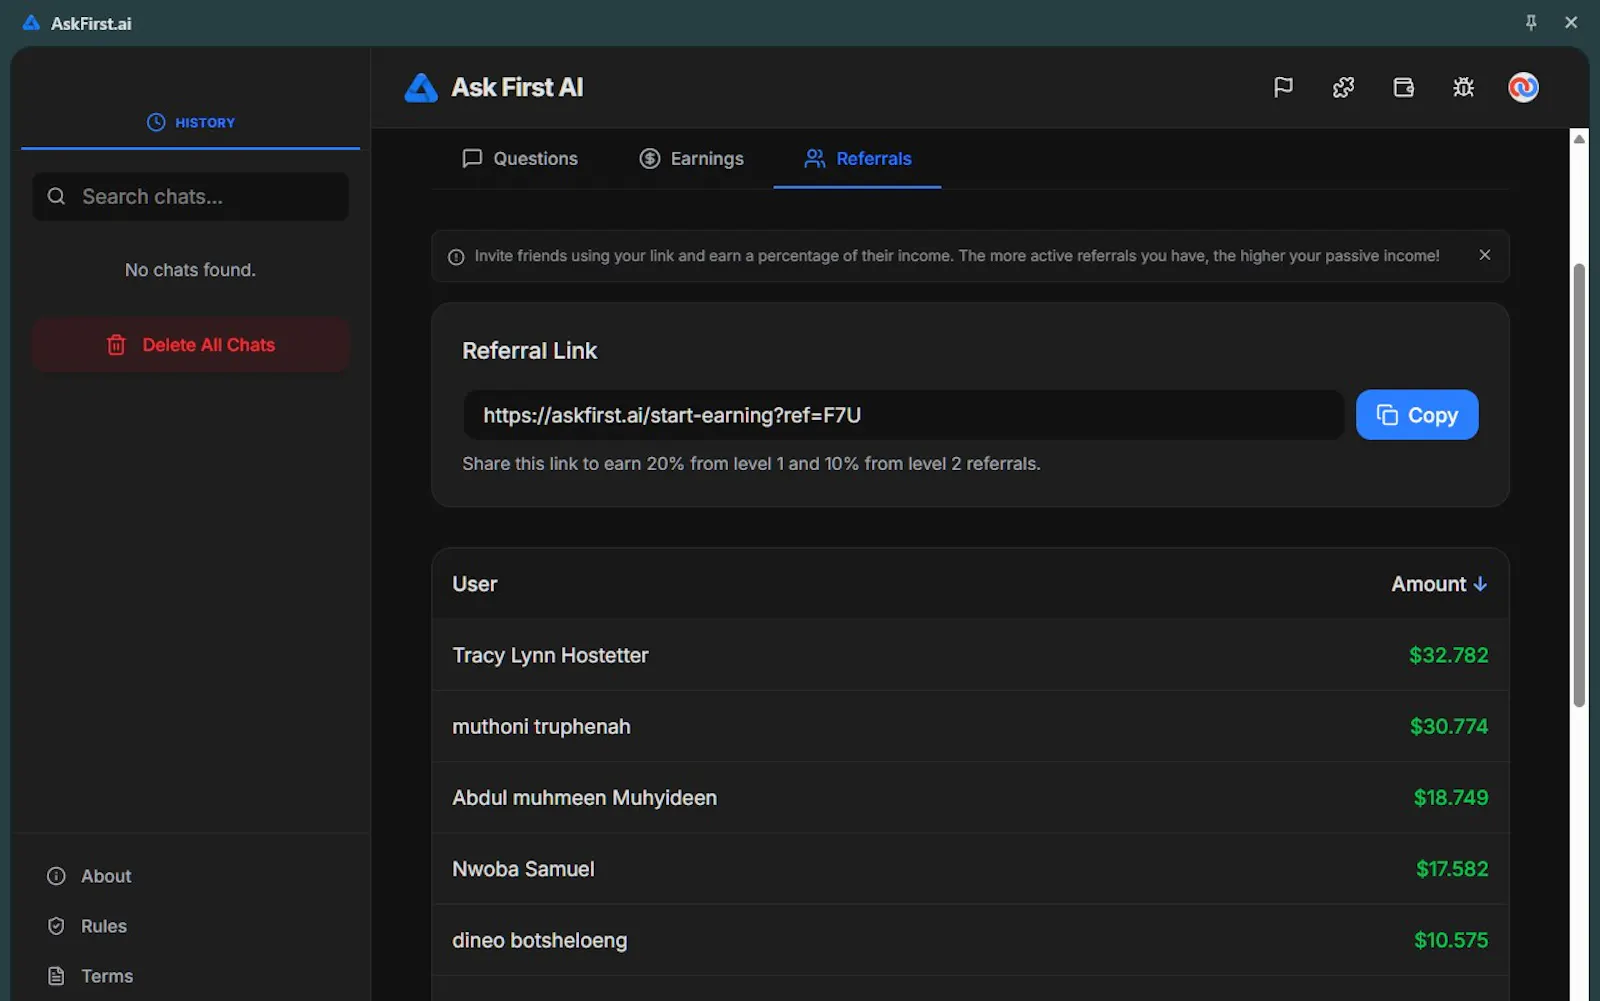The height and width of the screenshot is (1001, 1600).
Task: Select dineo botsheloeng row
Action: click(970, 940)
